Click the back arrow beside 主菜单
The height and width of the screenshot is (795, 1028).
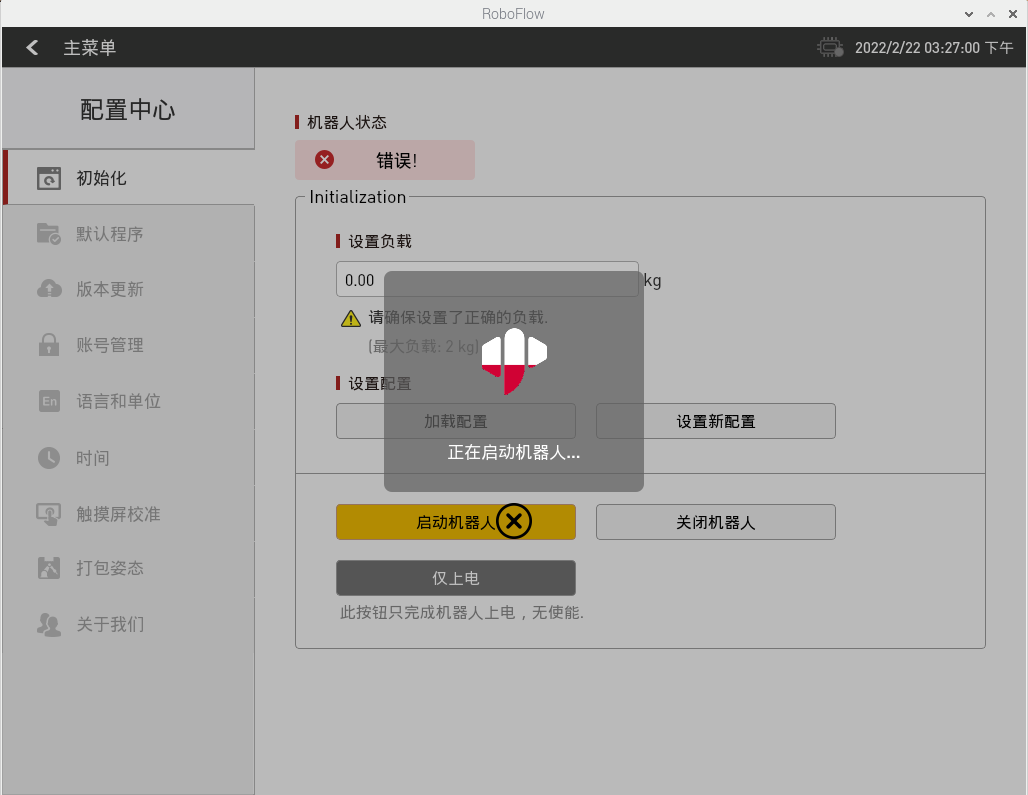[32, 47]
